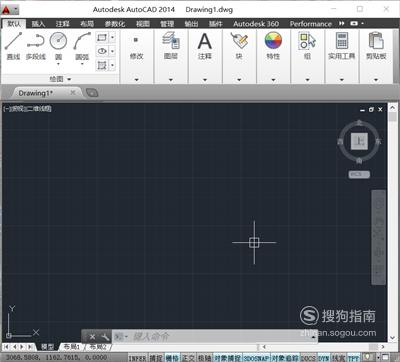Click the Top face of the ViewCube
400x362 pixels.
pyautogui.click(x=359, y=141)
